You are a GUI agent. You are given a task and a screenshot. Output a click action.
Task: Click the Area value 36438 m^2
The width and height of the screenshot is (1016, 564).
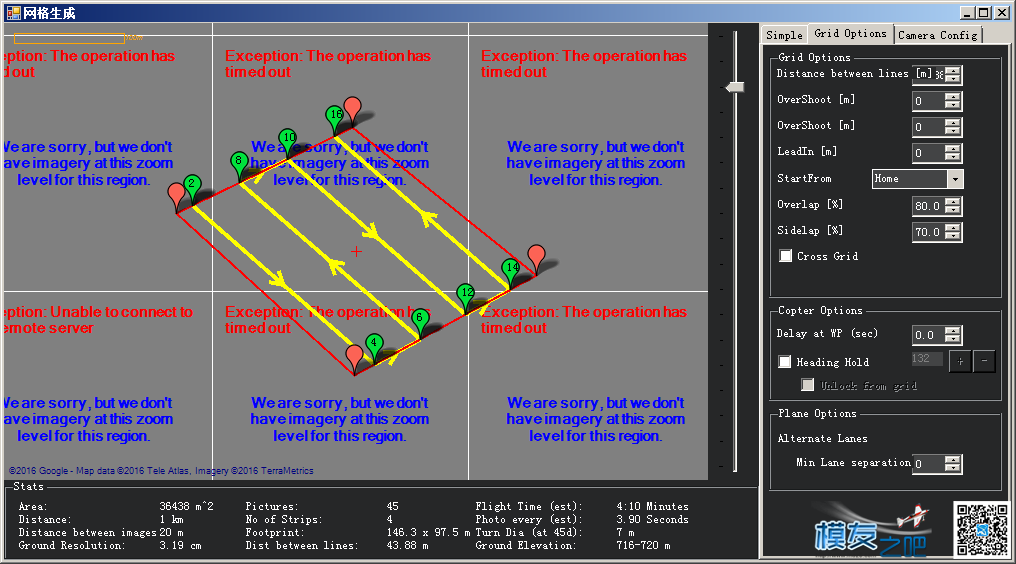click(187, 506)
